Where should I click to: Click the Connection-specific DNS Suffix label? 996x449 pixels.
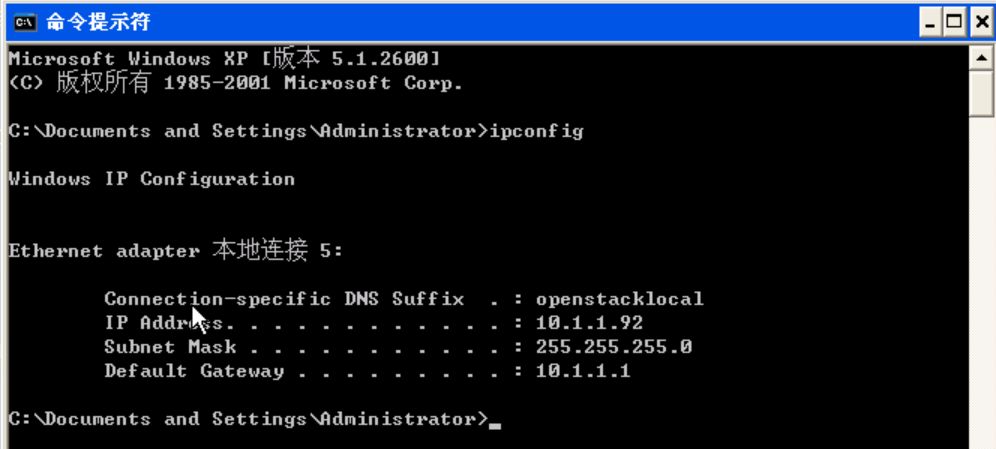coord(284,299)
